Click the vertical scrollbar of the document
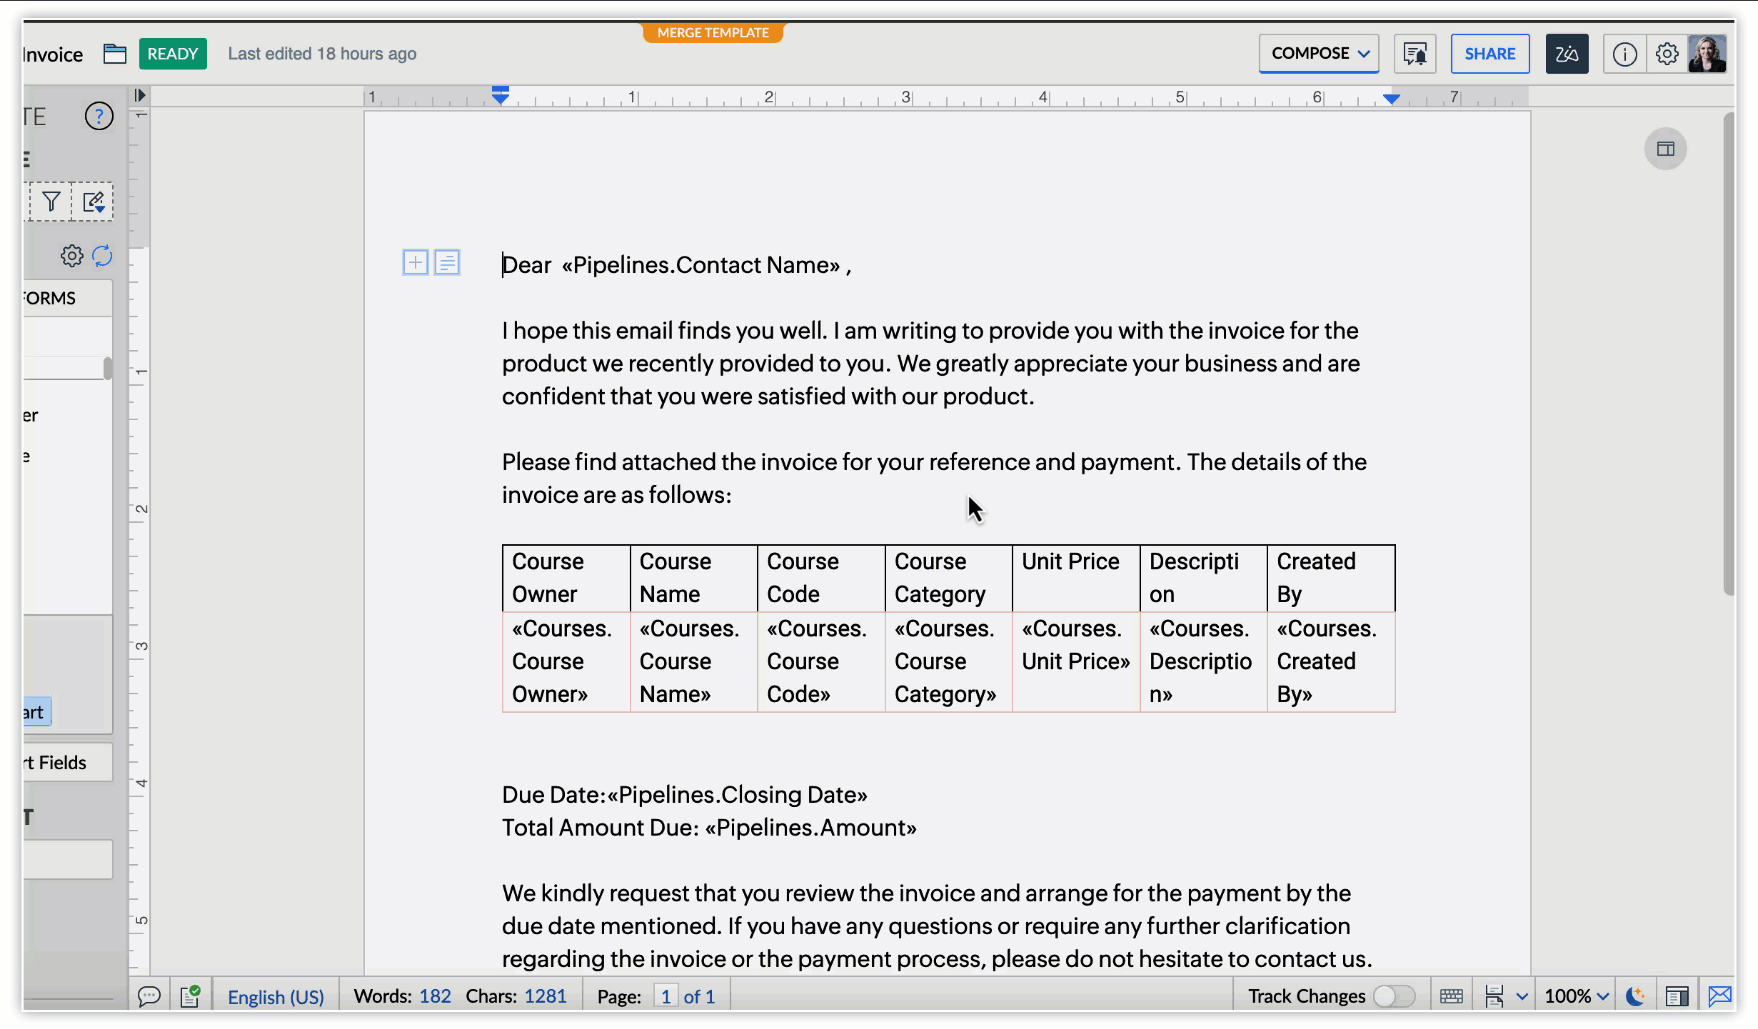This screenshot has height=1029, width=1758. (x=1729, y=355)
